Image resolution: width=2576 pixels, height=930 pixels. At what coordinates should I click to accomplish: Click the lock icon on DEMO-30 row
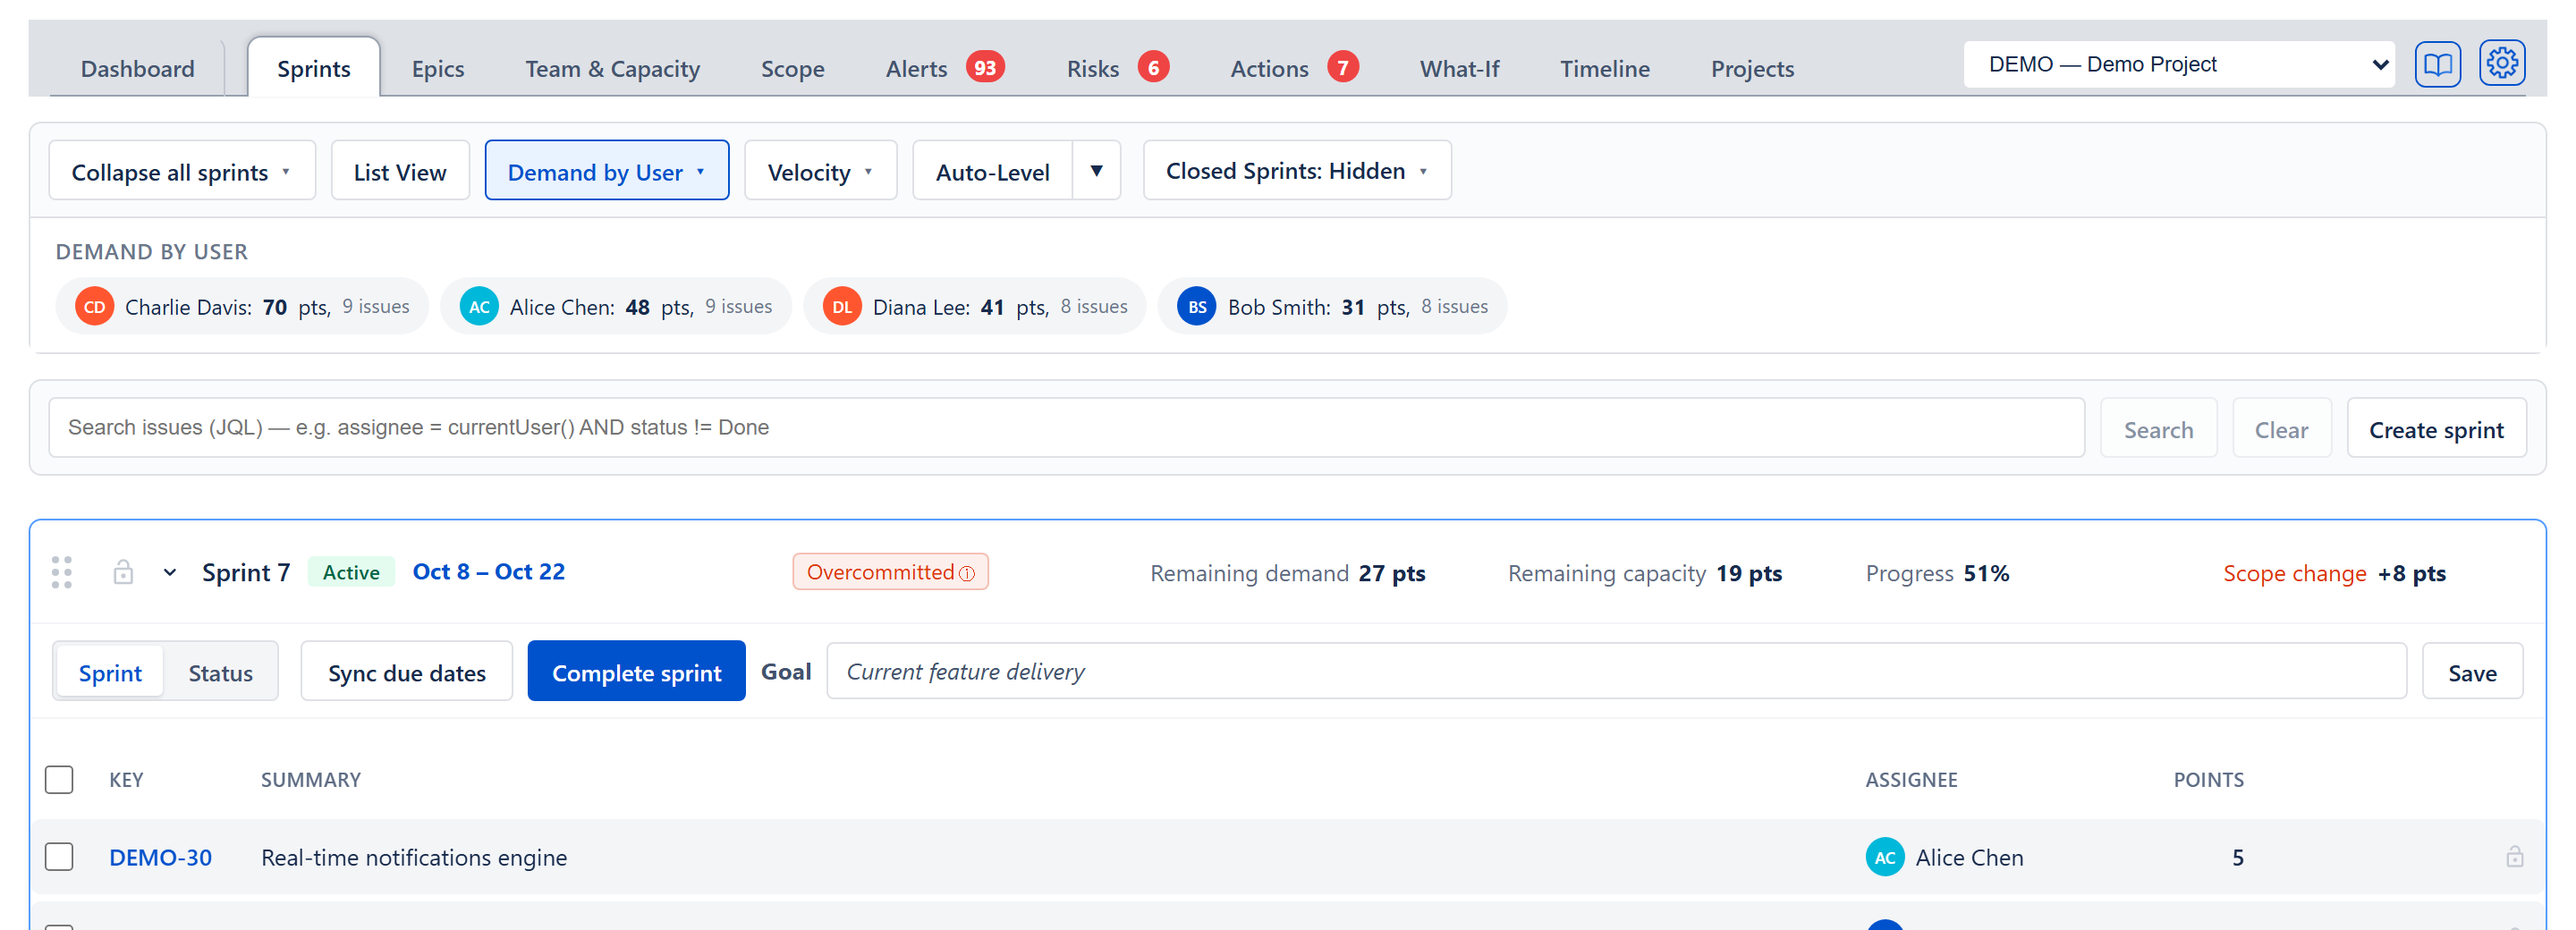2514,857
